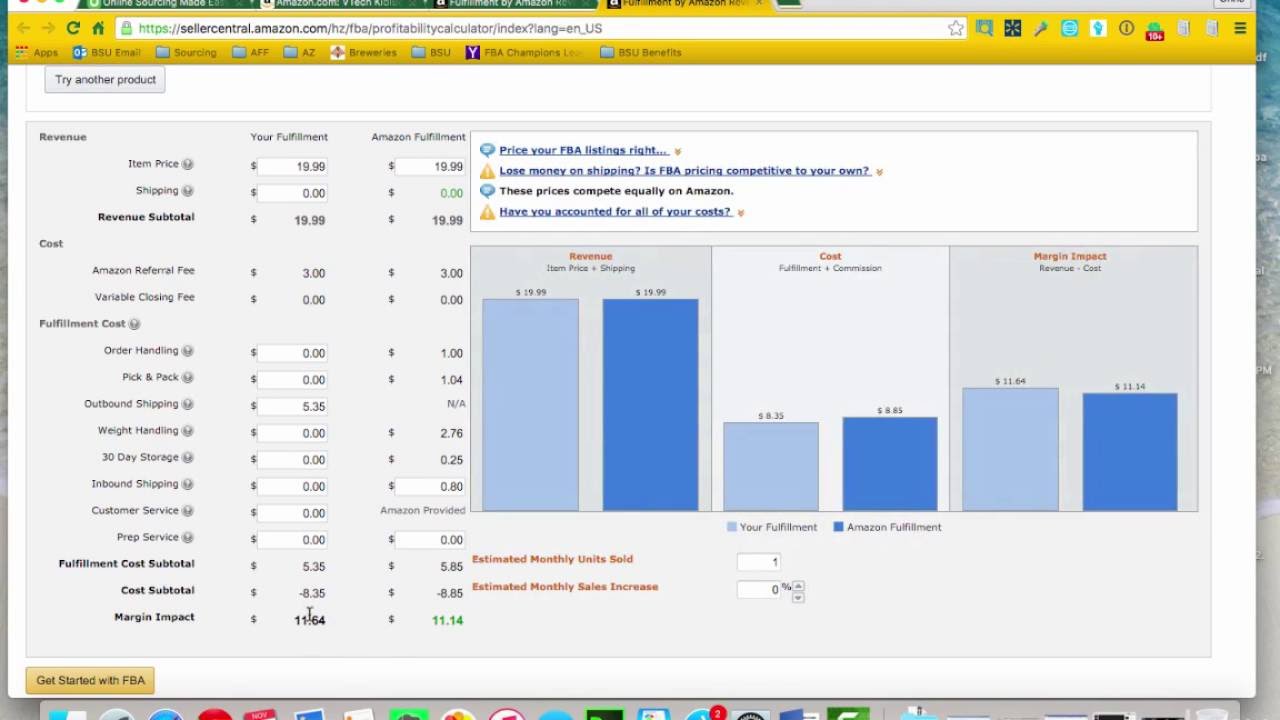
Task: Click the circled info extension icon
Action: click(1126, 28)
